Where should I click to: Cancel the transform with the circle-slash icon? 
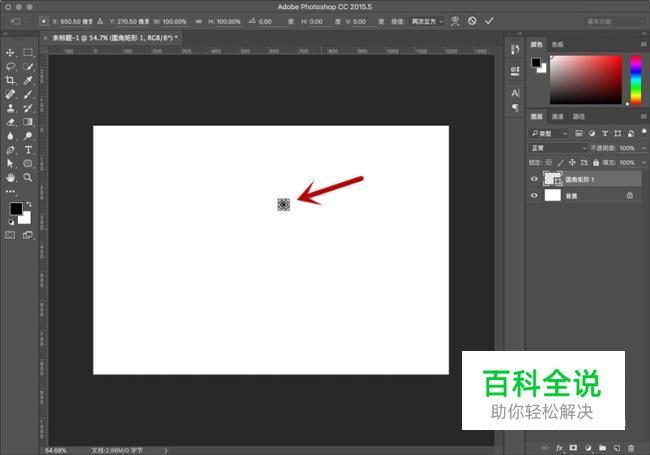(x=472, y=21)
